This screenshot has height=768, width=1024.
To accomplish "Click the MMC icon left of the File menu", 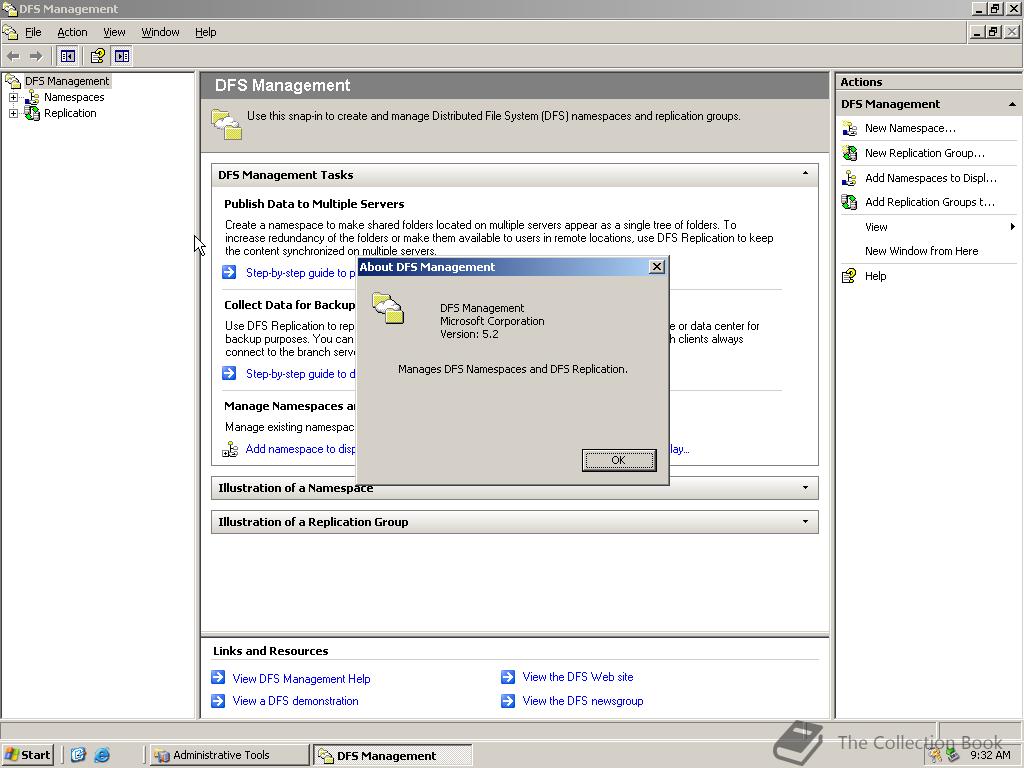I will point(10,31).
